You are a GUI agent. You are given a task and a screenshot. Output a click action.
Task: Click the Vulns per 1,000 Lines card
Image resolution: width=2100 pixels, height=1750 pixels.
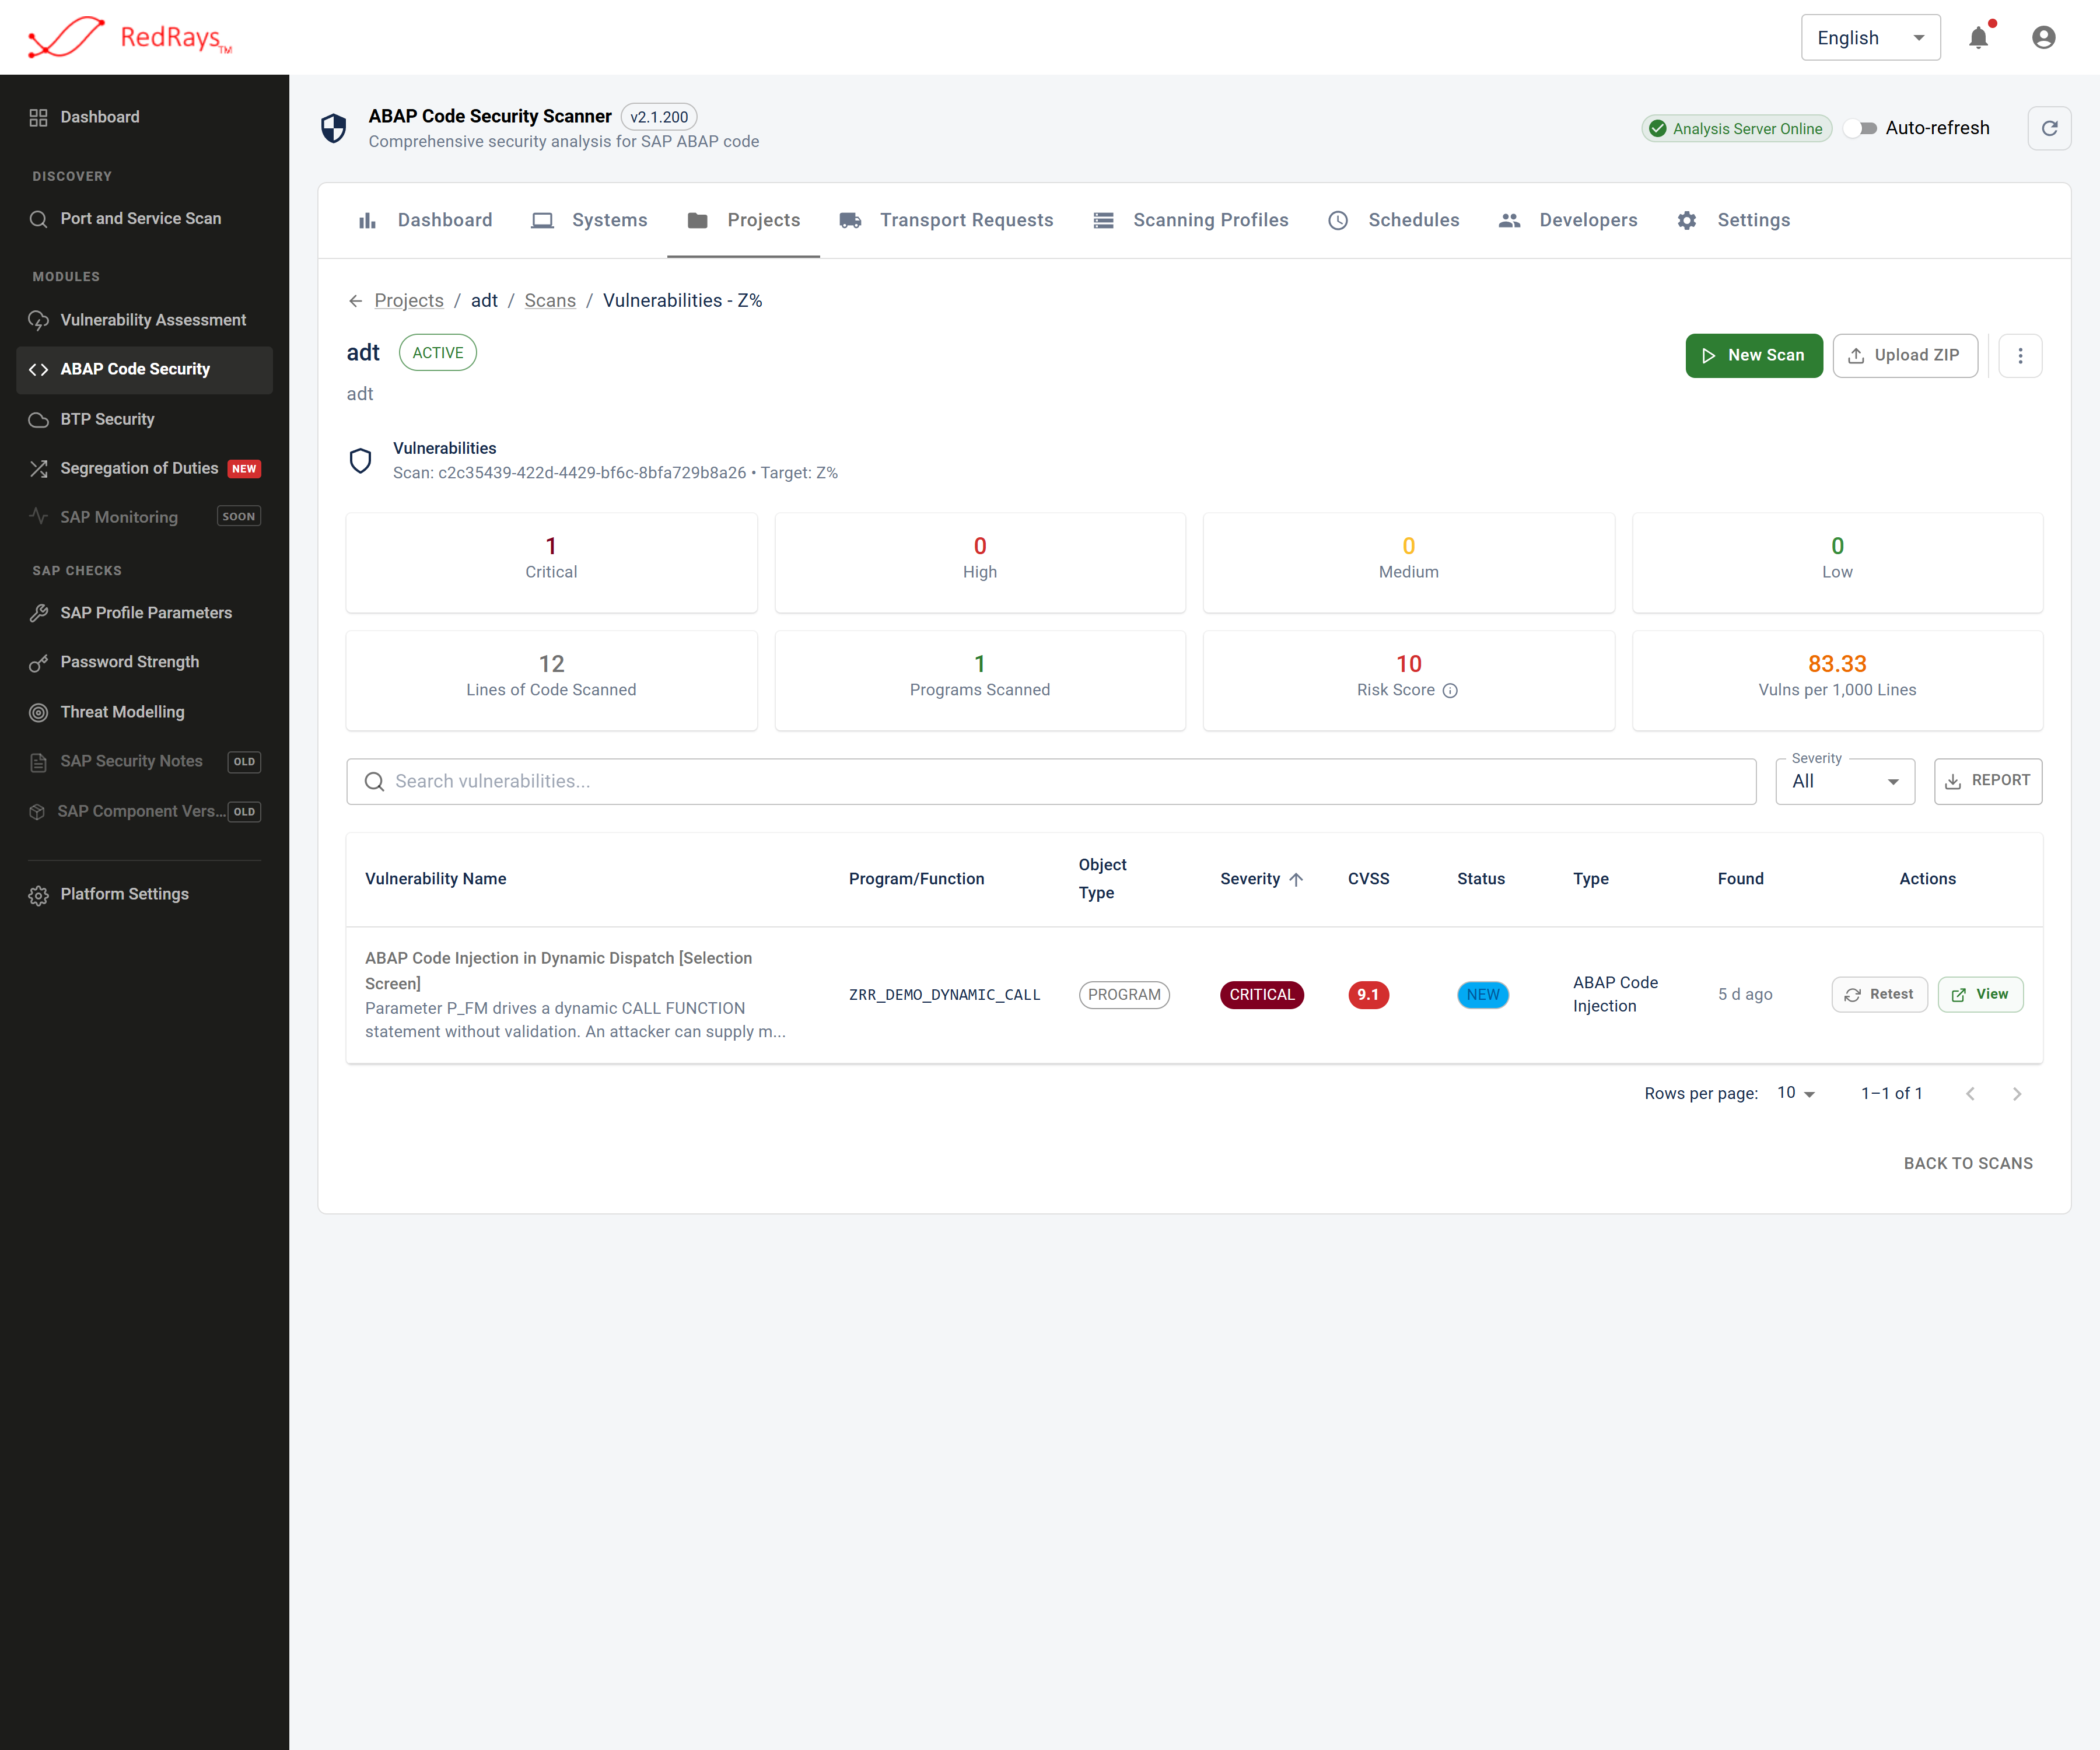tap(1837, 680)
